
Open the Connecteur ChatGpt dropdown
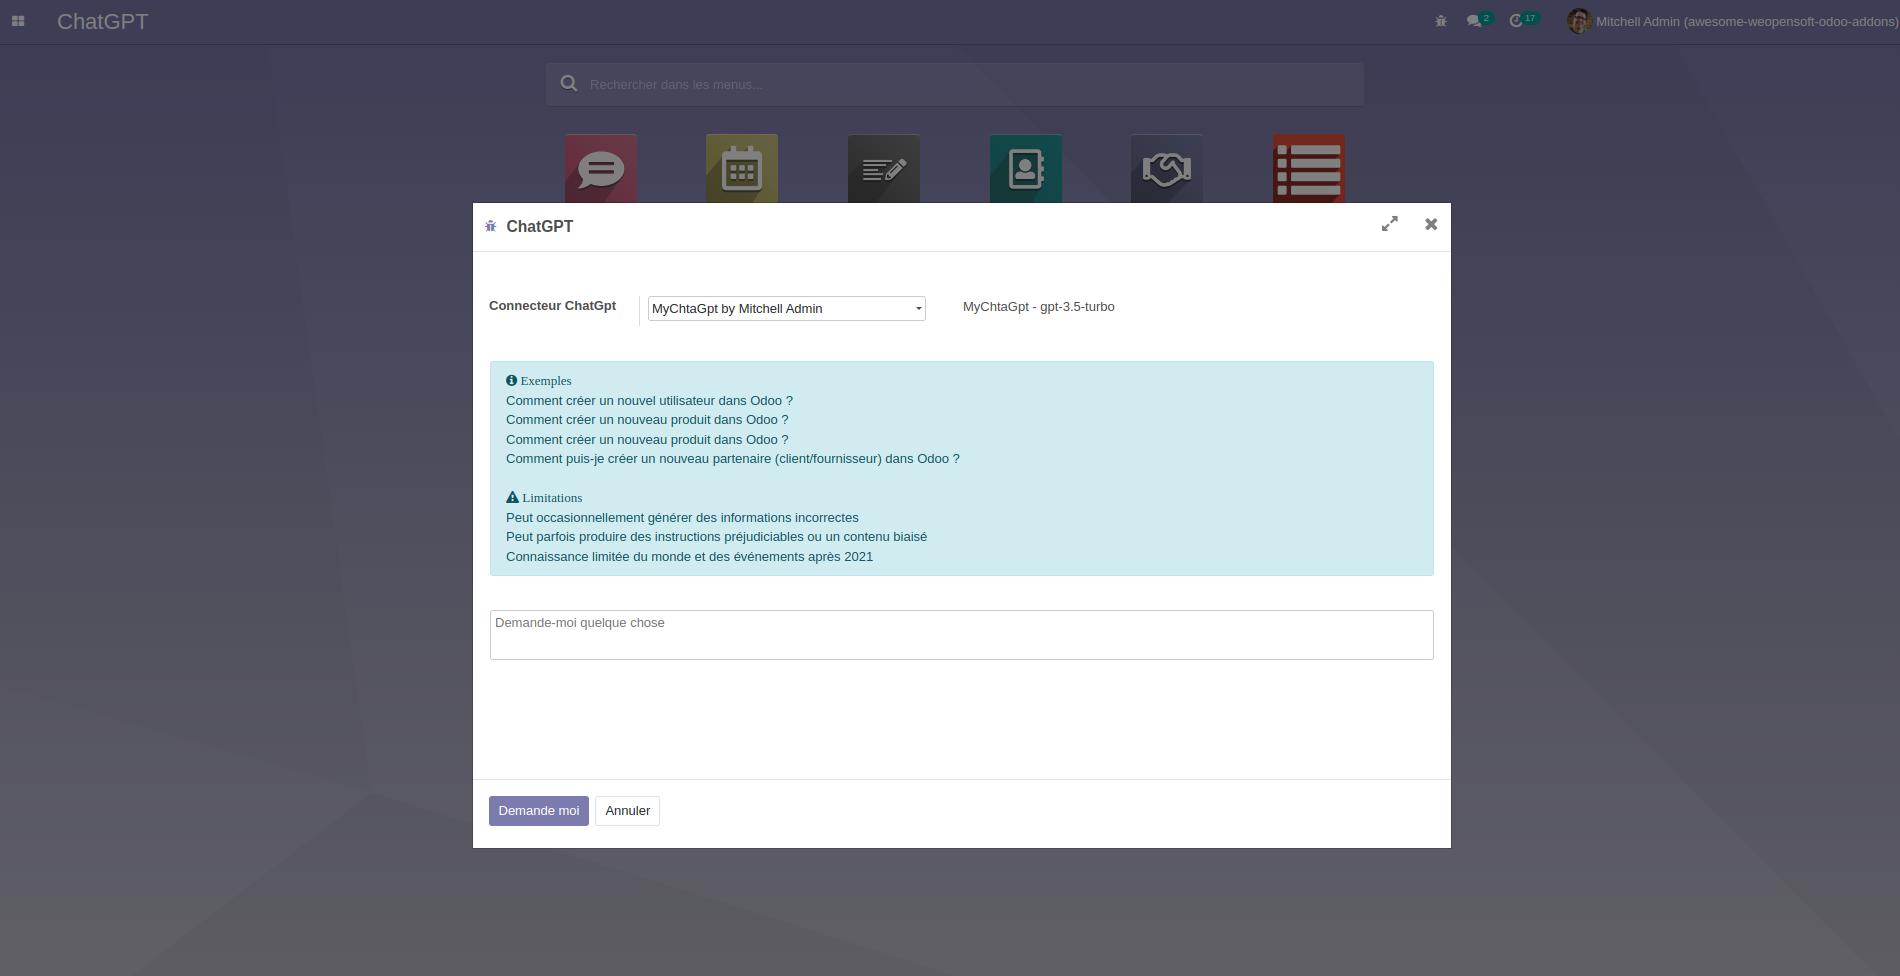tap(786, 308)
